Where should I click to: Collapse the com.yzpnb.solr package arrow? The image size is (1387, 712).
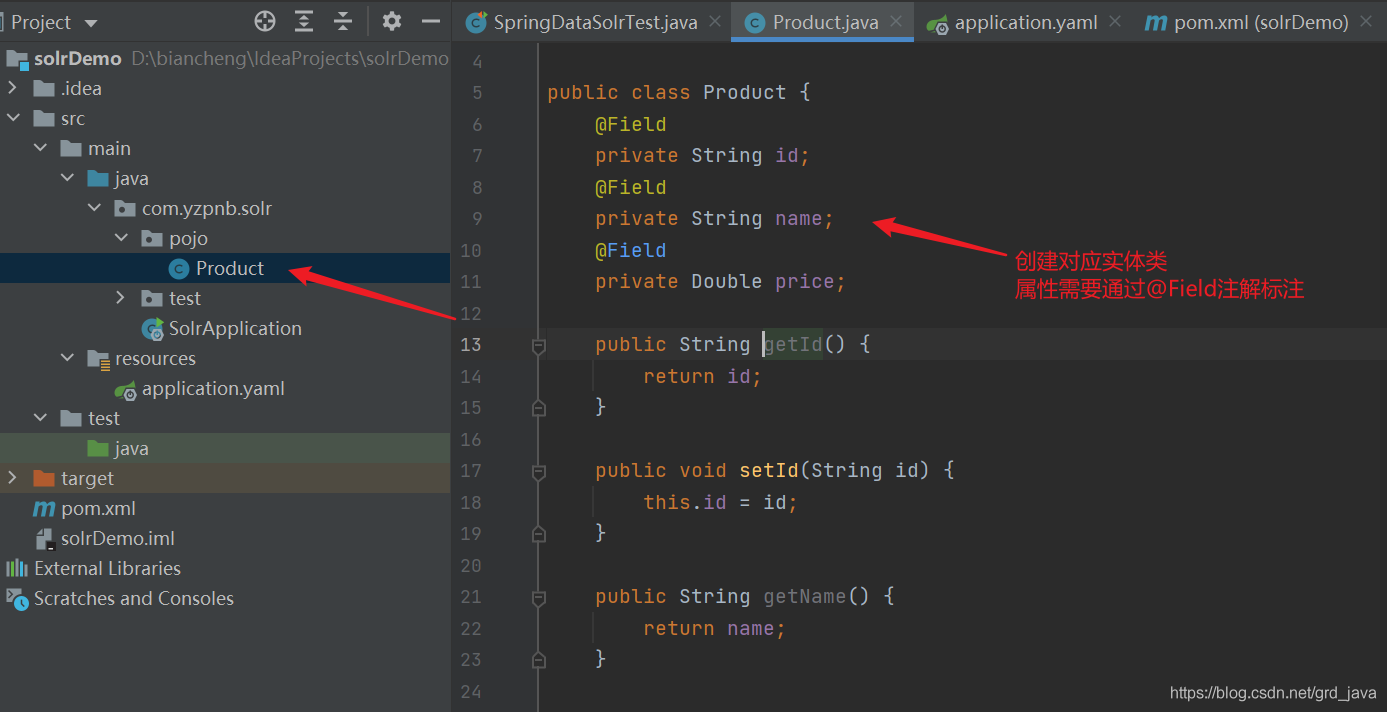coord(94,208)
